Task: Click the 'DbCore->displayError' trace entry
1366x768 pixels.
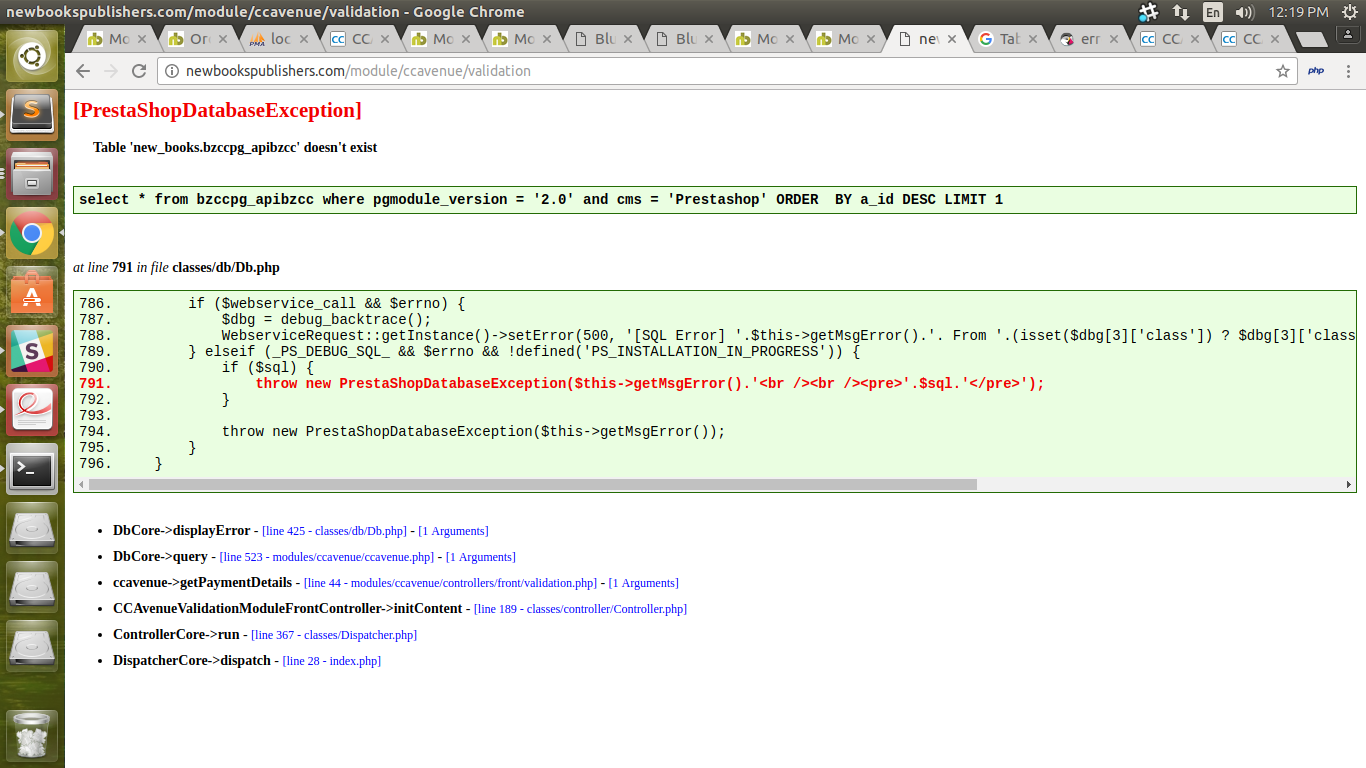Action: pyautogui.click(x=182, y=530)
